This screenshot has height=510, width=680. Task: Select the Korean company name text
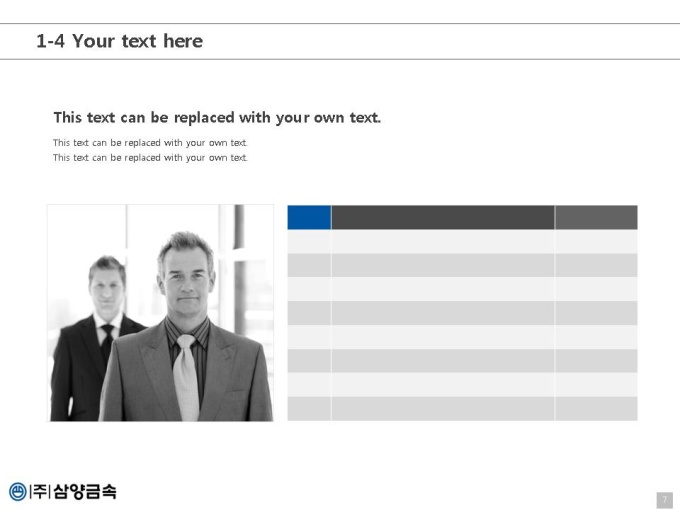73,491
